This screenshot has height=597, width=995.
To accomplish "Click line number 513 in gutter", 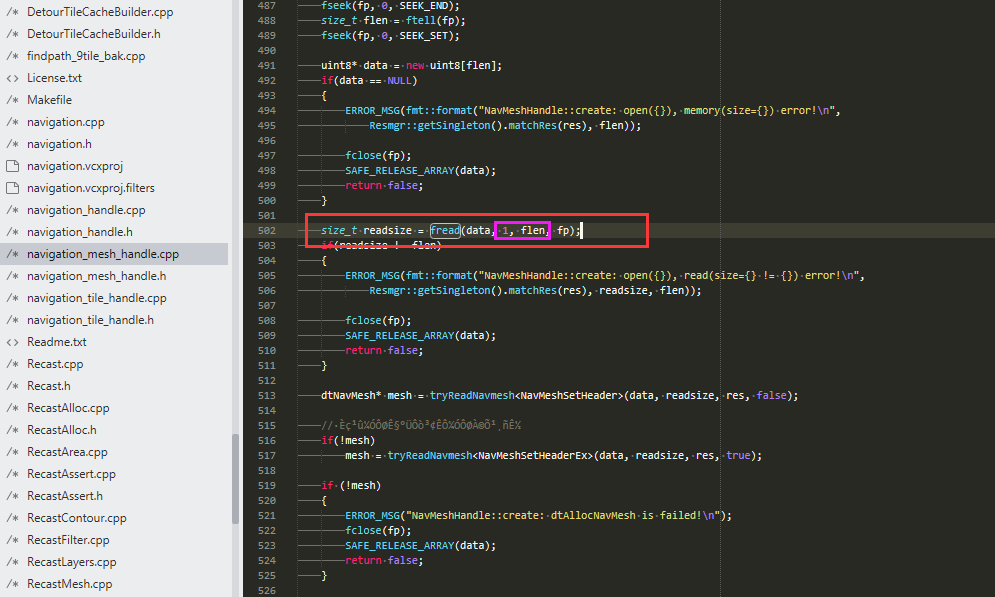I will point(267,395).
